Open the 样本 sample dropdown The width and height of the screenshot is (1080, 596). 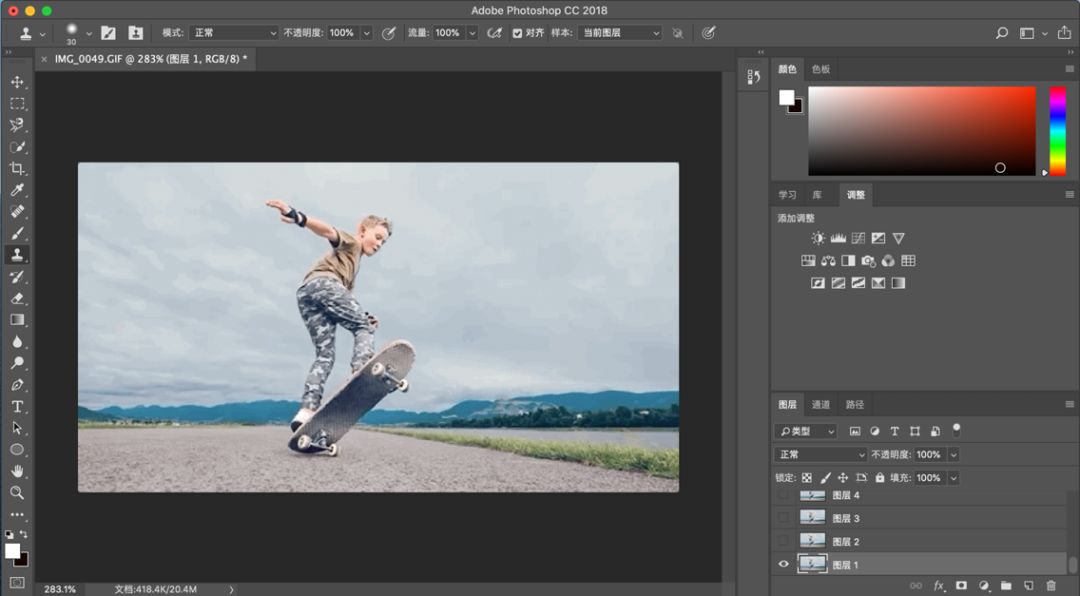tap(620, 33)
